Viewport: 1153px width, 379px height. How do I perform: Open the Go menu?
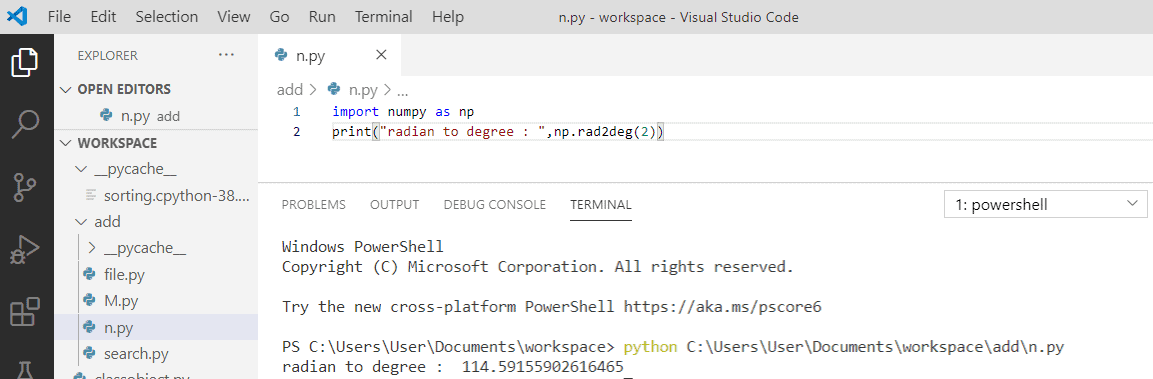(279, 16)
